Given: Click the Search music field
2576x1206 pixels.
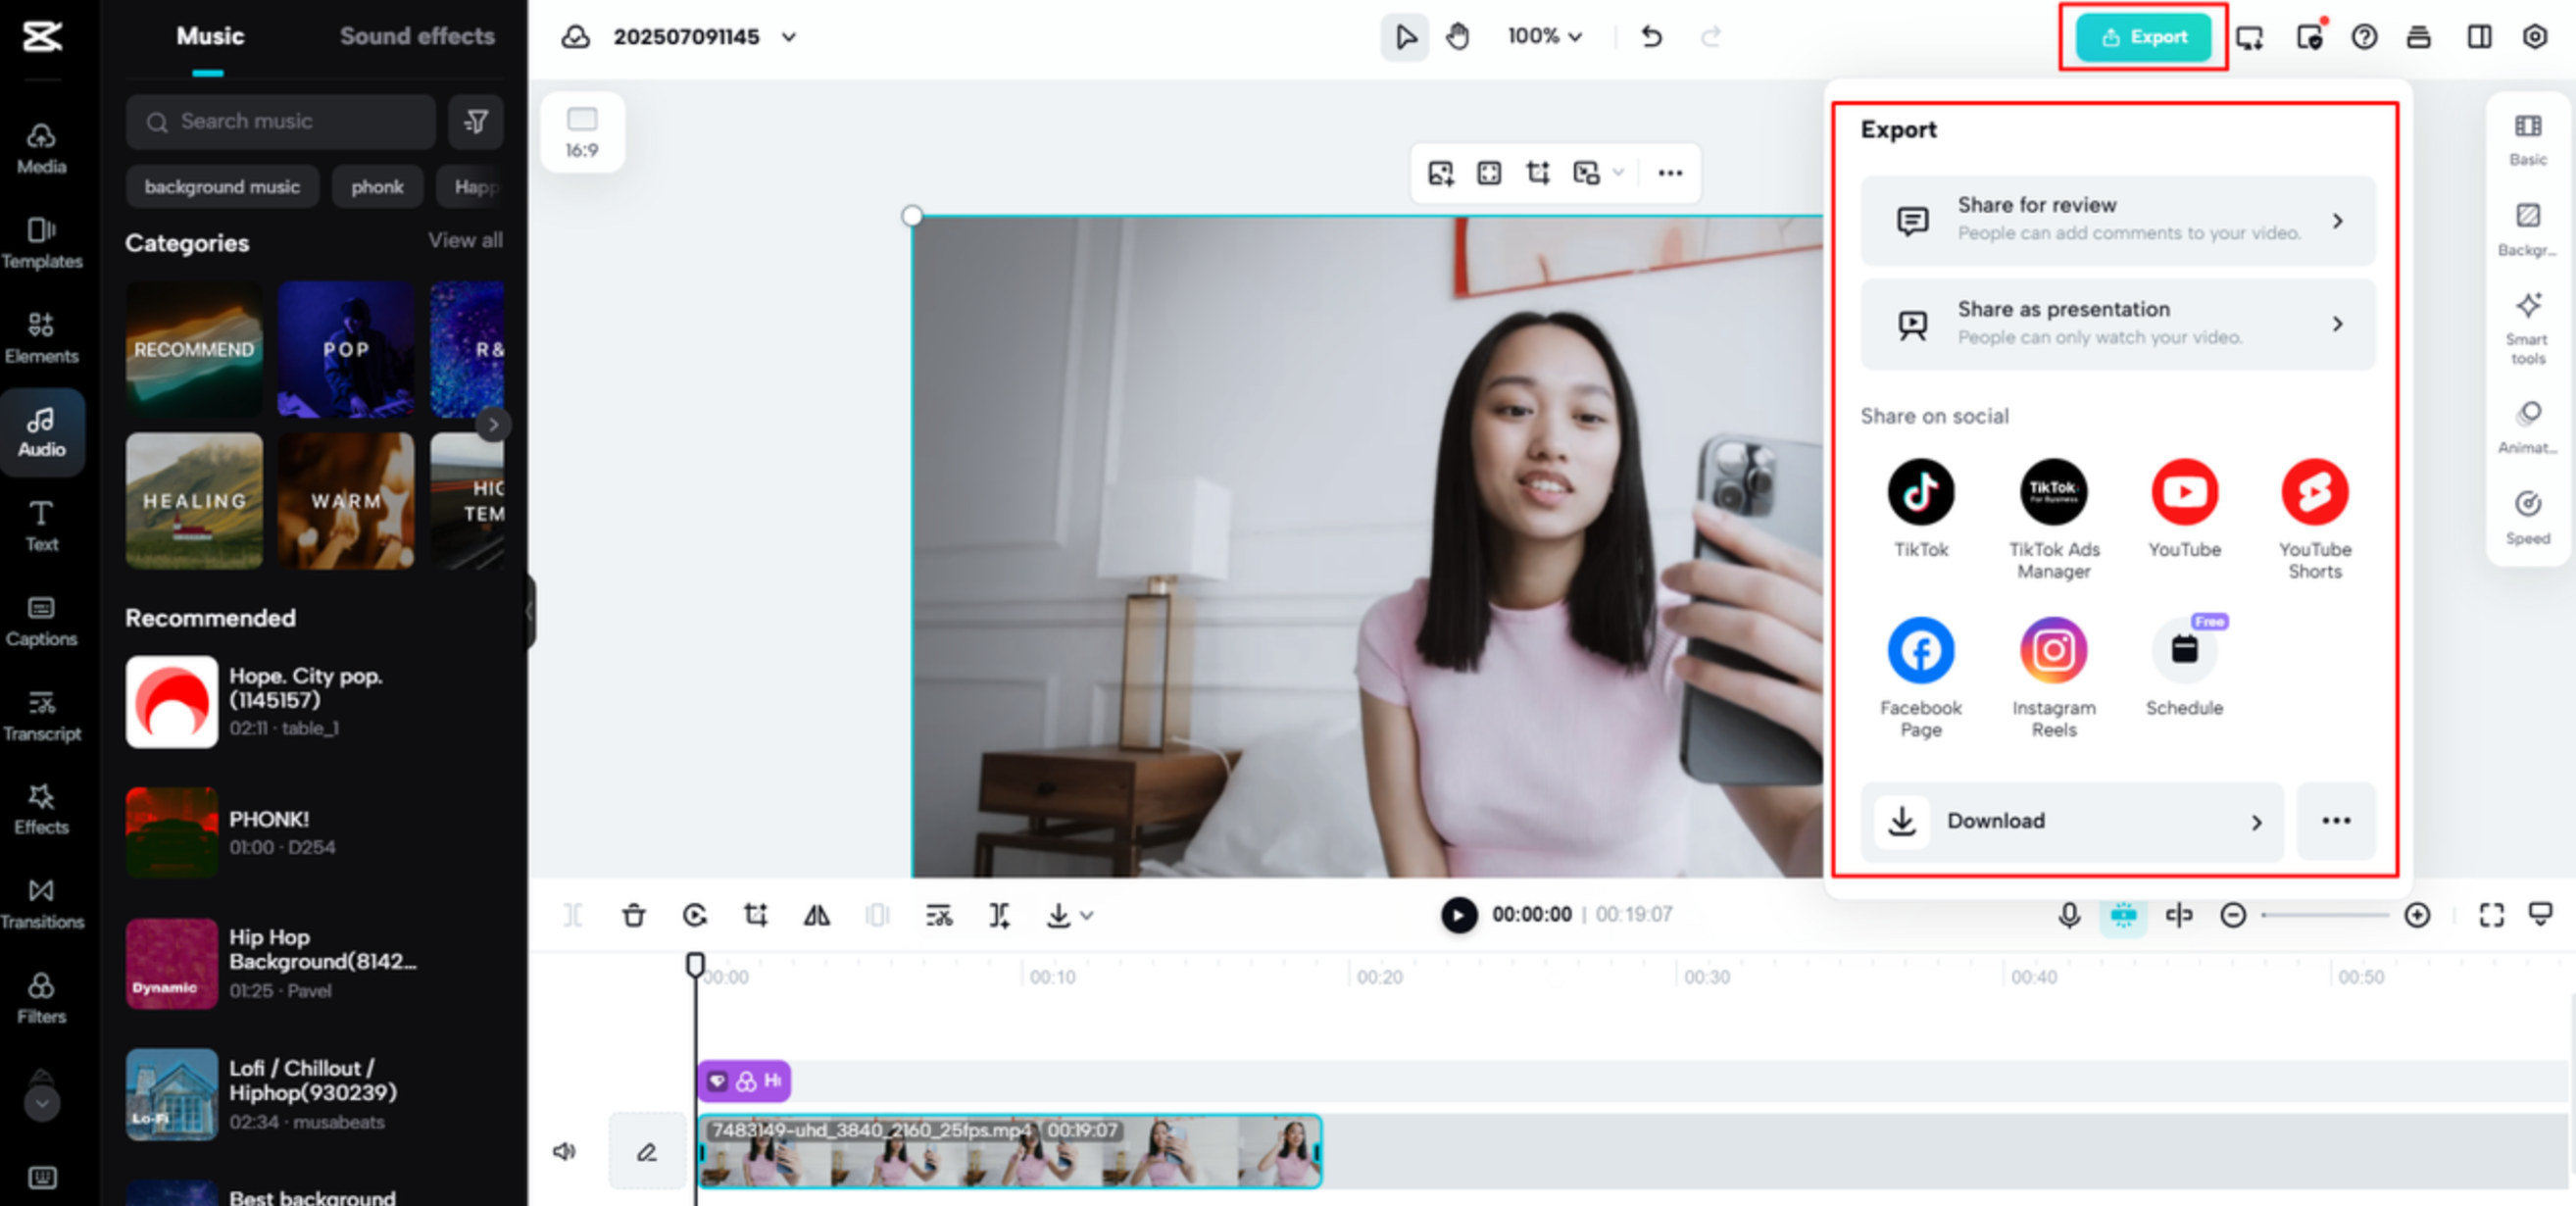Looking at the screenshot, I should pyautogui.click(x=280, y=122).
